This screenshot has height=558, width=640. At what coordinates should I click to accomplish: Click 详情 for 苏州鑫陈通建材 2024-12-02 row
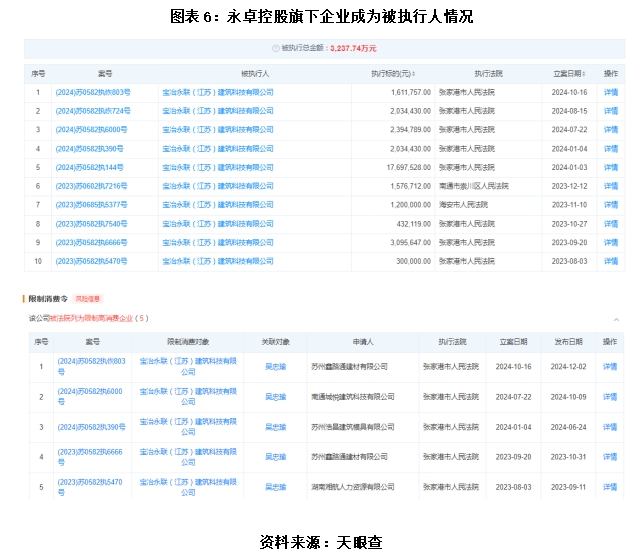[x=610, y=367]
